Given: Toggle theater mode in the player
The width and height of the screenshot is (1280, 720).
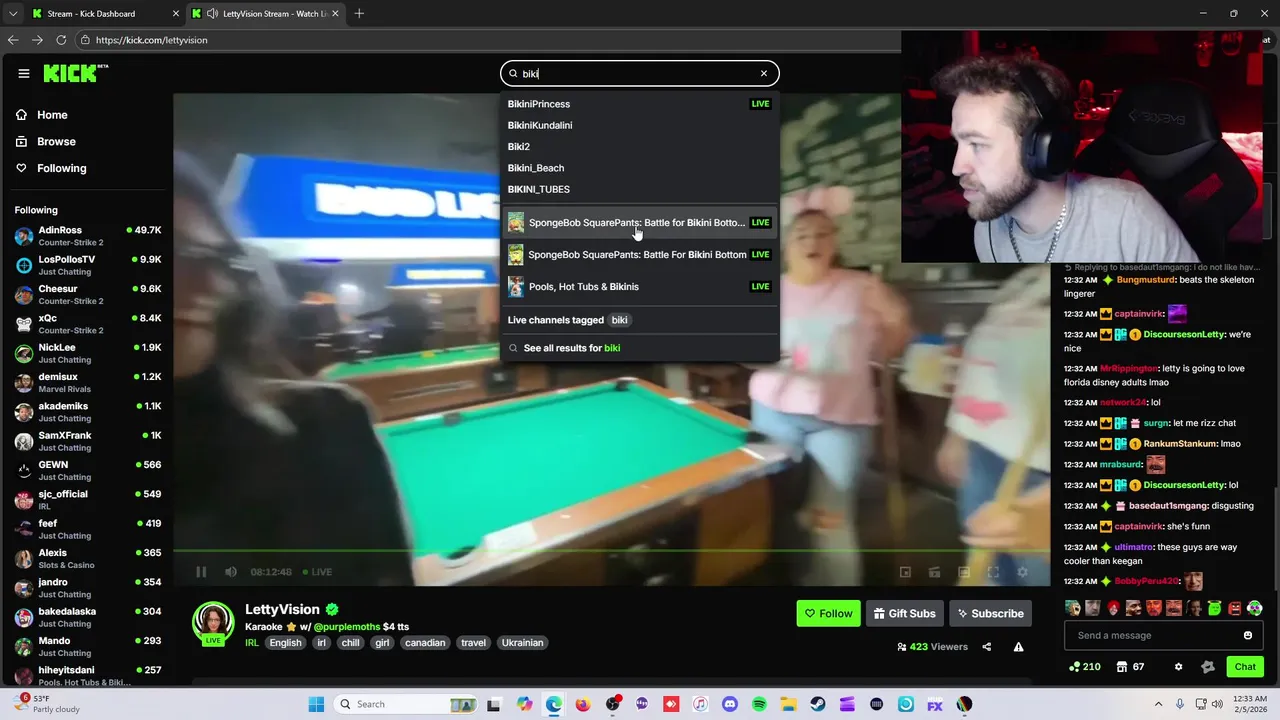Looking at the screenshot, I should [964, 572].
